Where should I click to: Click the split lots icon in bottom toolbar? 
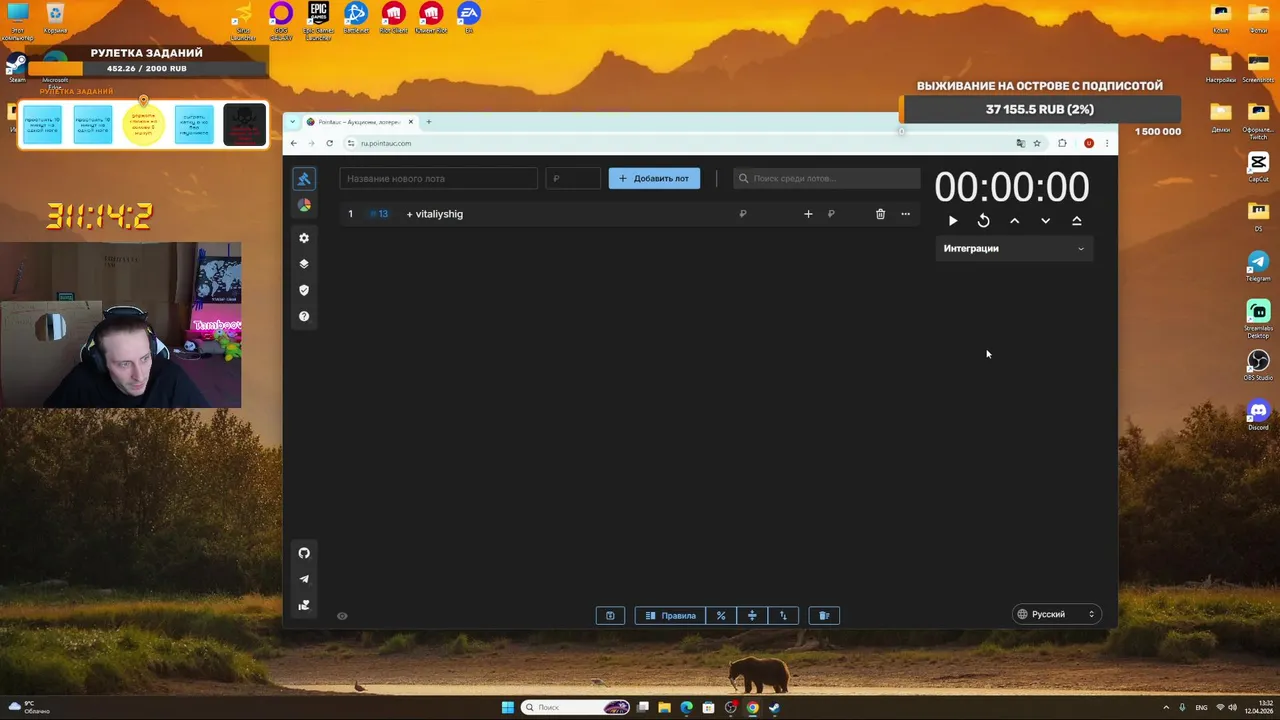pyautogui.click(x=752, y=615)
